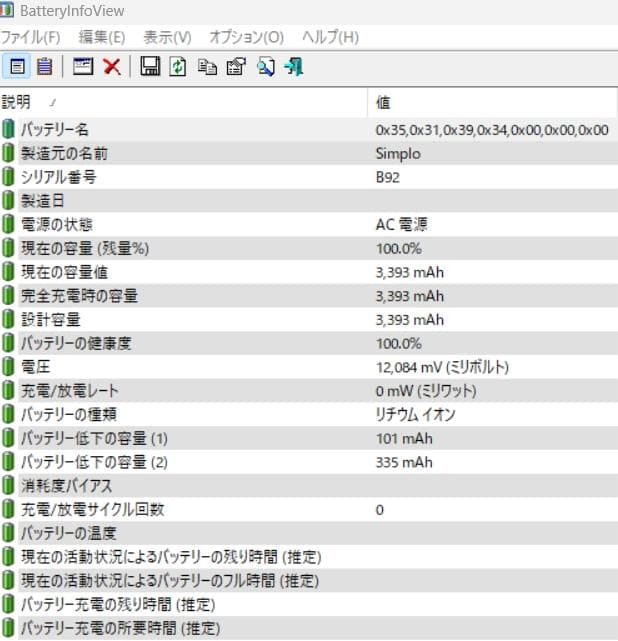Open the 編集(E) menu
The width and height of the screenshot is (618, 641).
click(102, 37)
